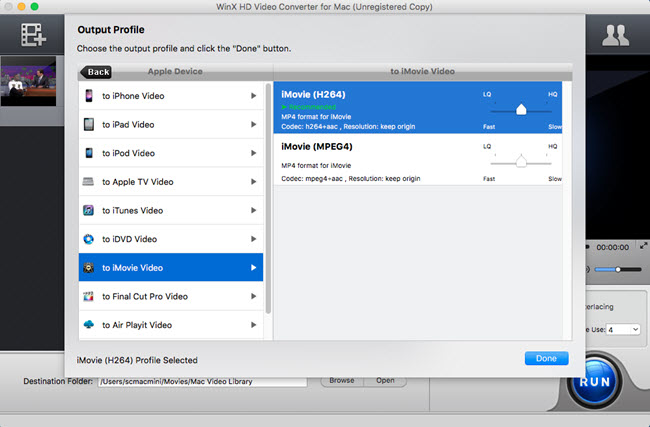Click the device list scrollbar
Viewport: 650px width, 427px height.
tap(268, 199)
